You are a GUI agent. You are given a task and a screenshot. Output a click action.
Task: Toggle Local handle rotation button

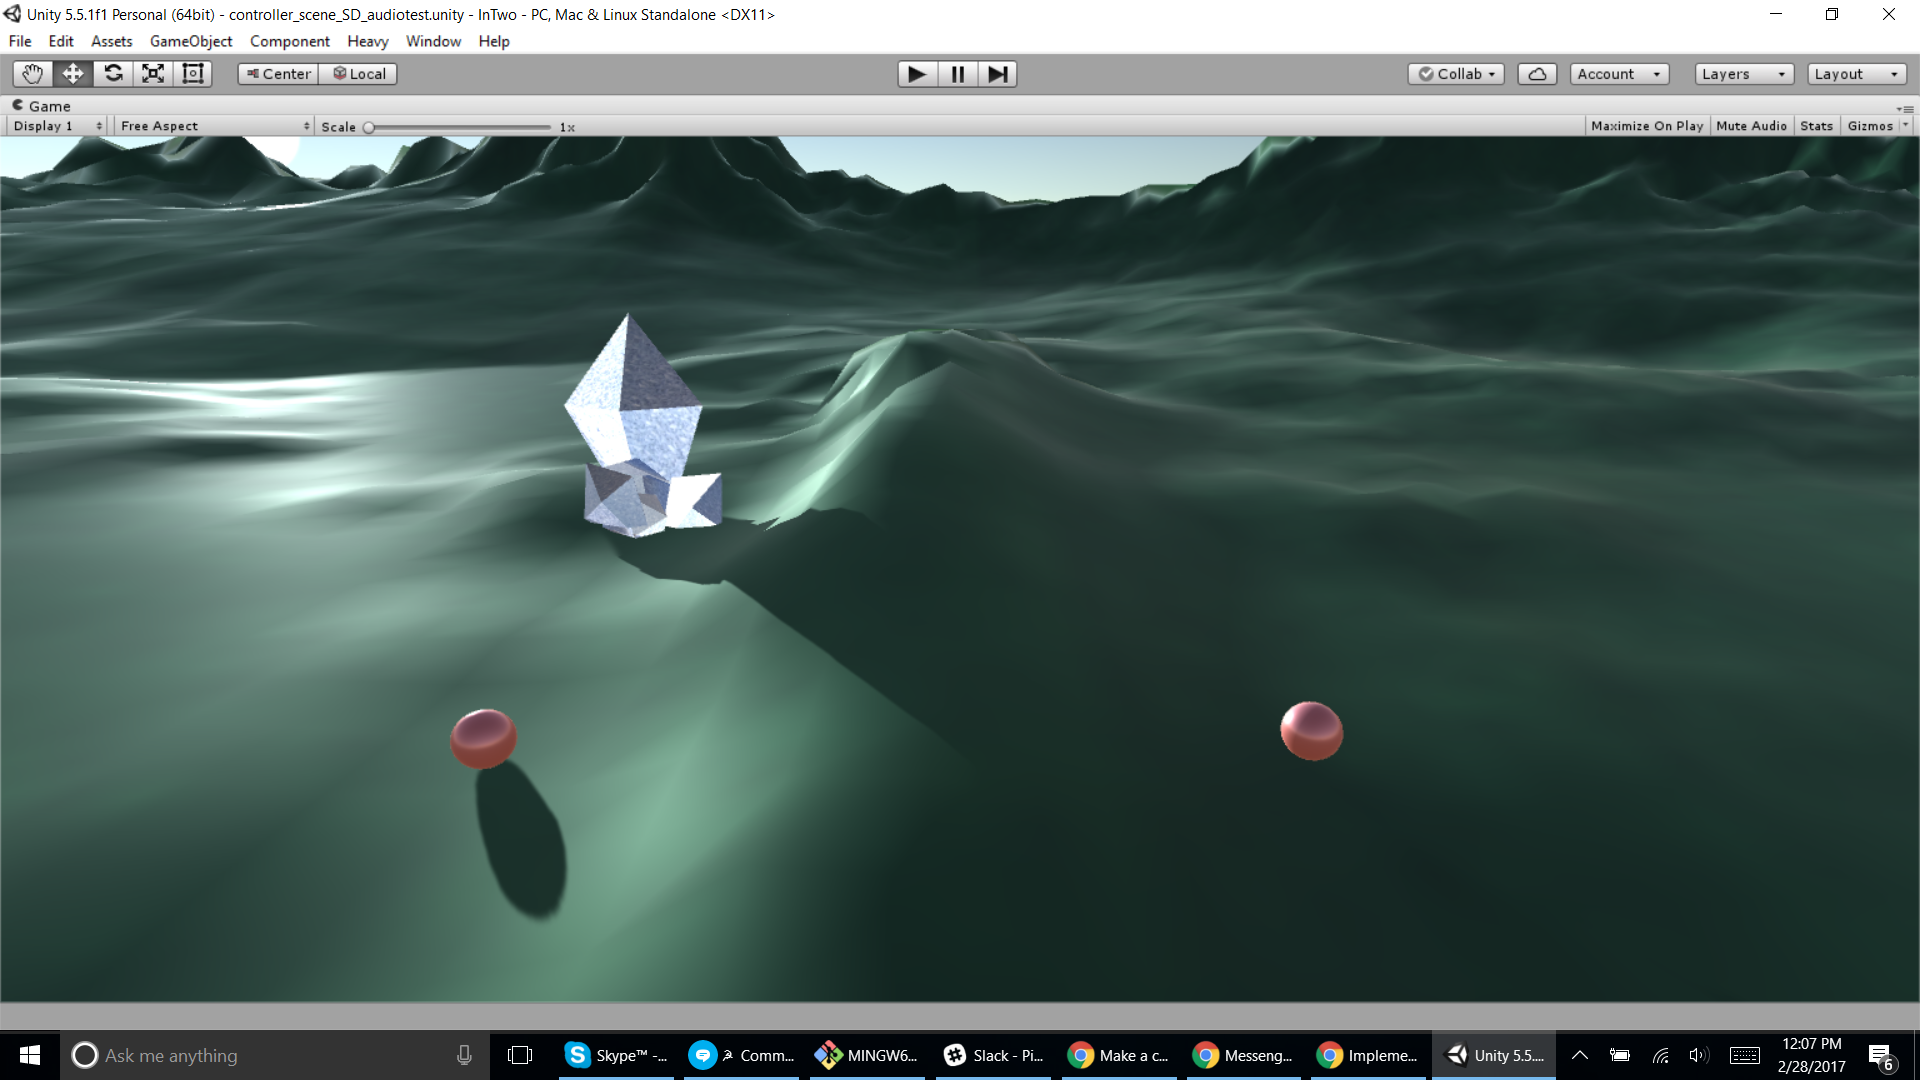tap(358, 74)
